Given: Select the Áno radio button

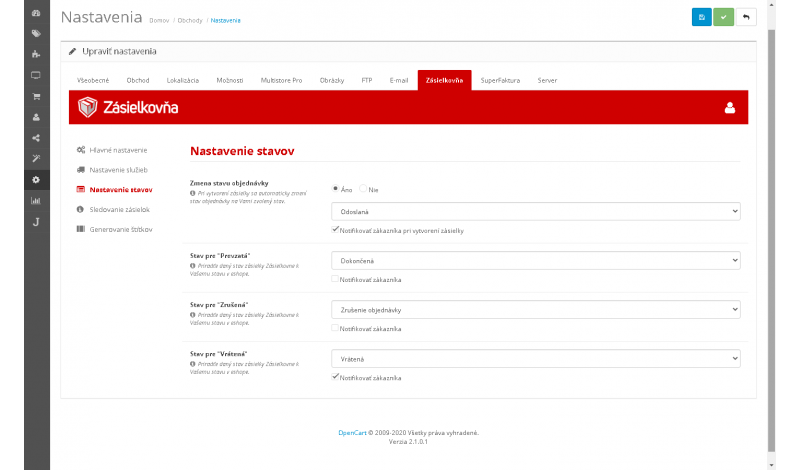Looking at the screenshot, I should point(335,188).
